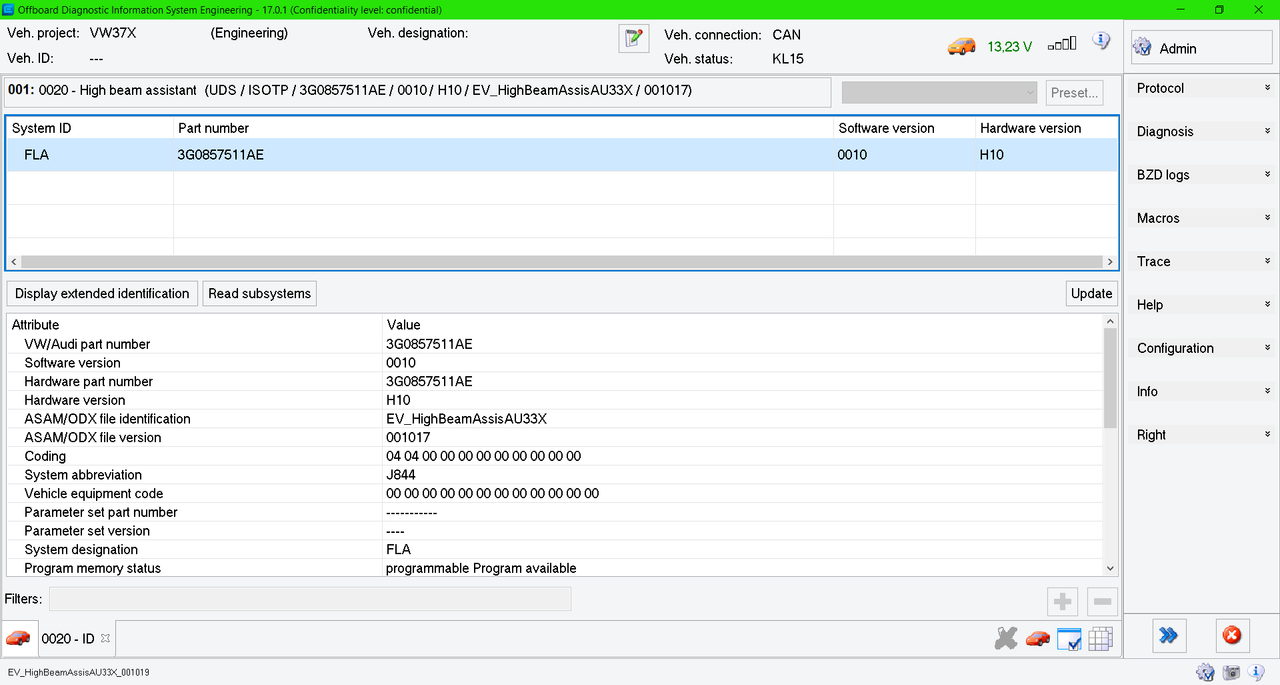Click the window checkmark view icon
This screenshot has height=685, width=1280.
[x=1069, y=638]
